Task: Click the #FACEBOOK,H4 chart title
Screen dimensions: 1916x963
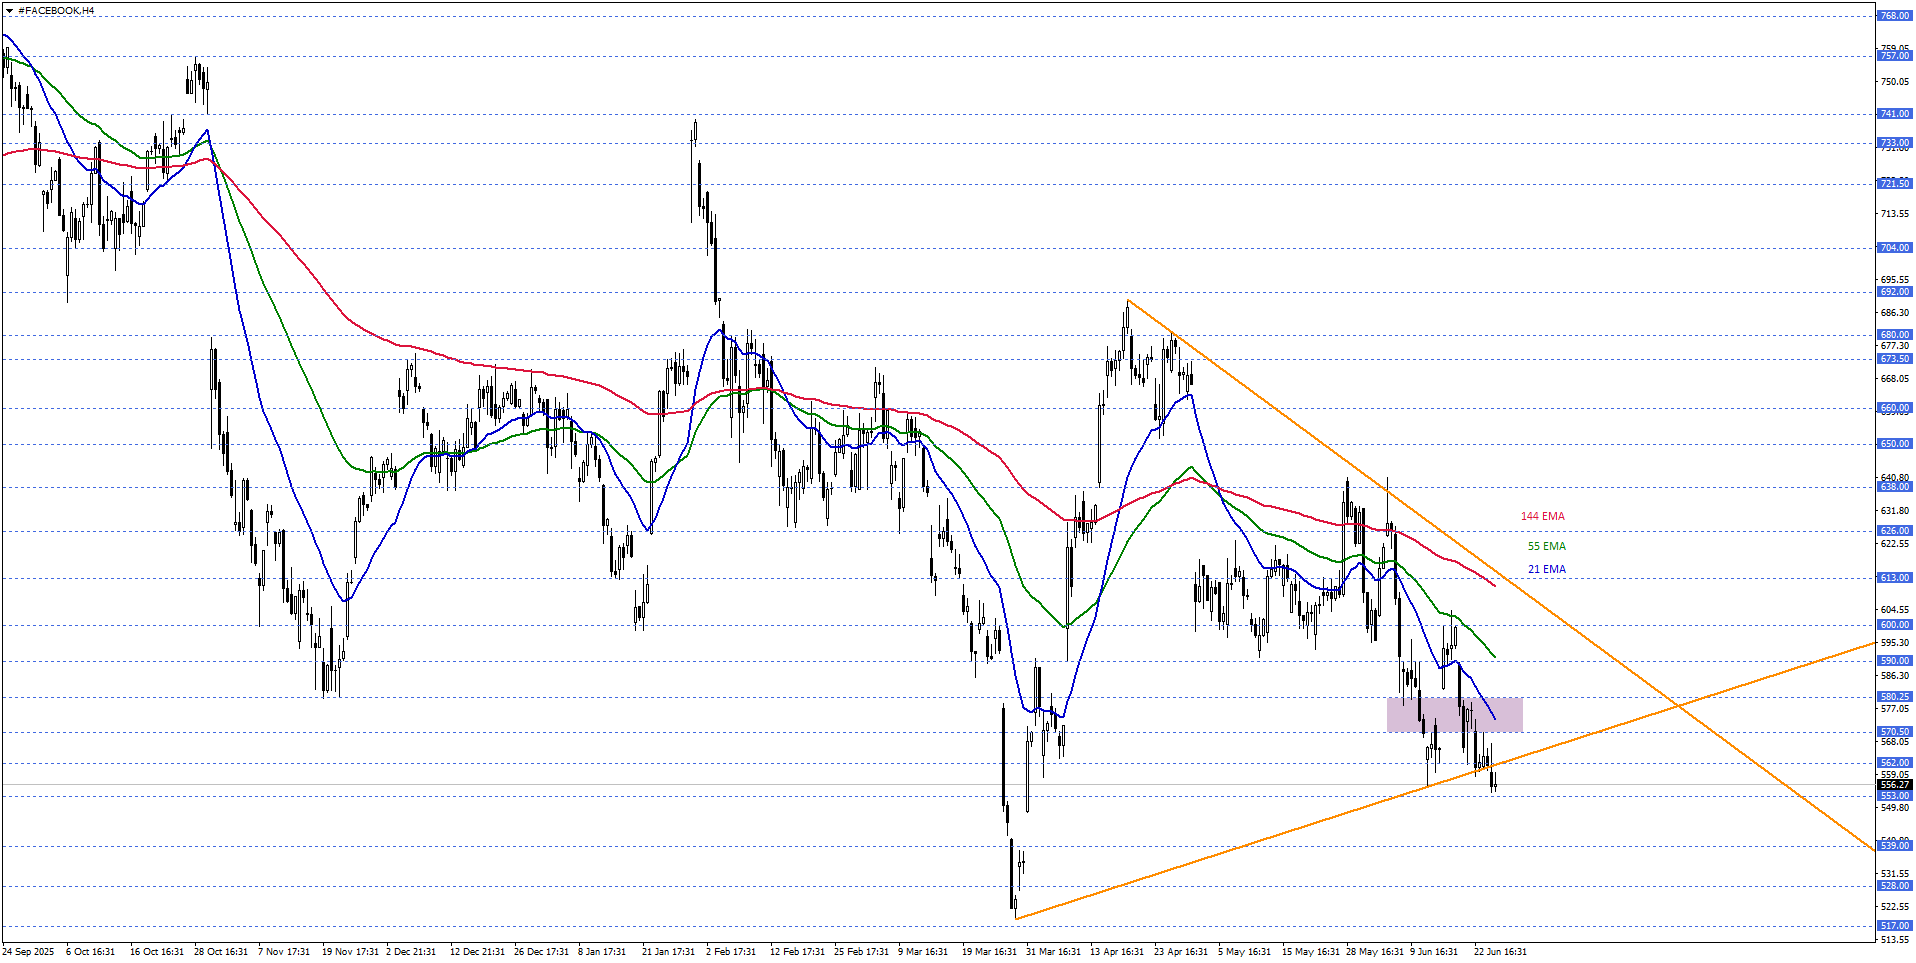Action: pos(56,11)
